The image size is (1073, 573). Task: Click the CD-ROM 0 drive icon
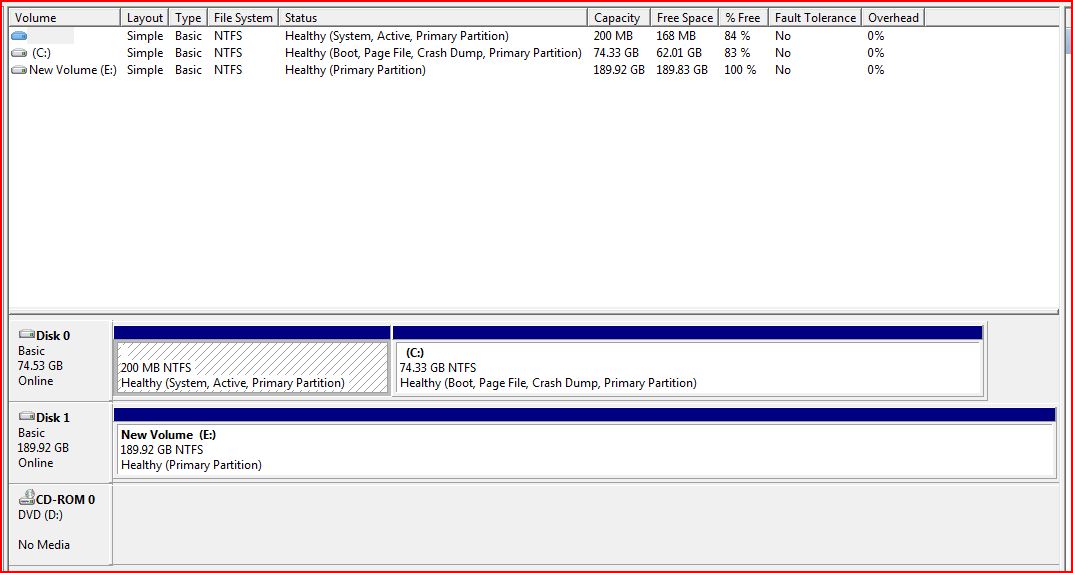click(x=26, y=499)
